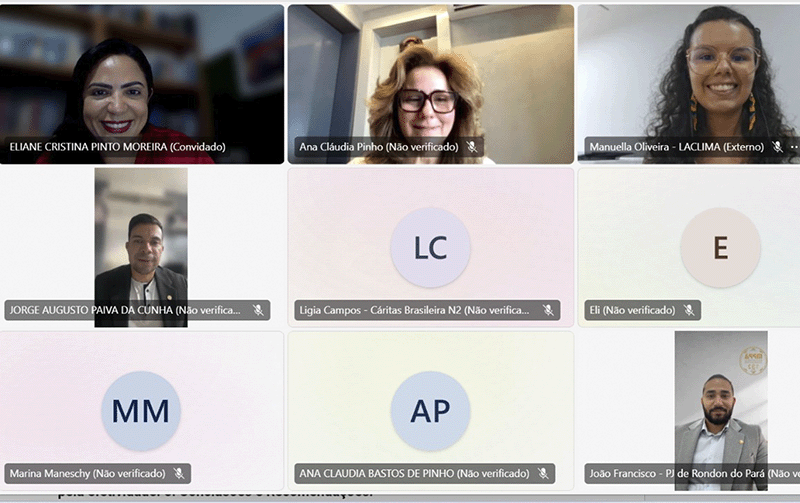Click João Francisco's video feed
Screen dimensions: 800x503
tap(721, 411)
